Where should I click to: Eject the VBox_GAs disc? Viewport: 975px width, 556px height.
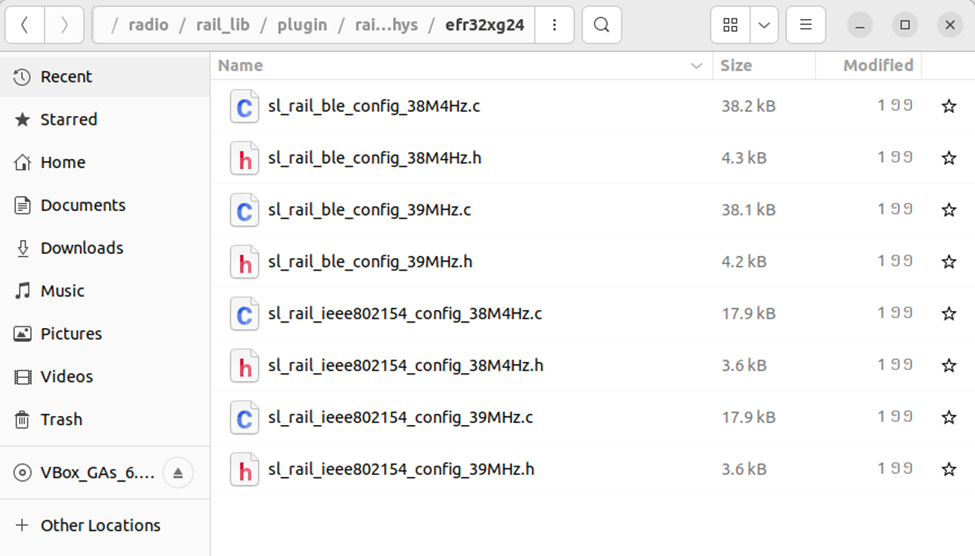(x=178, y=473)
